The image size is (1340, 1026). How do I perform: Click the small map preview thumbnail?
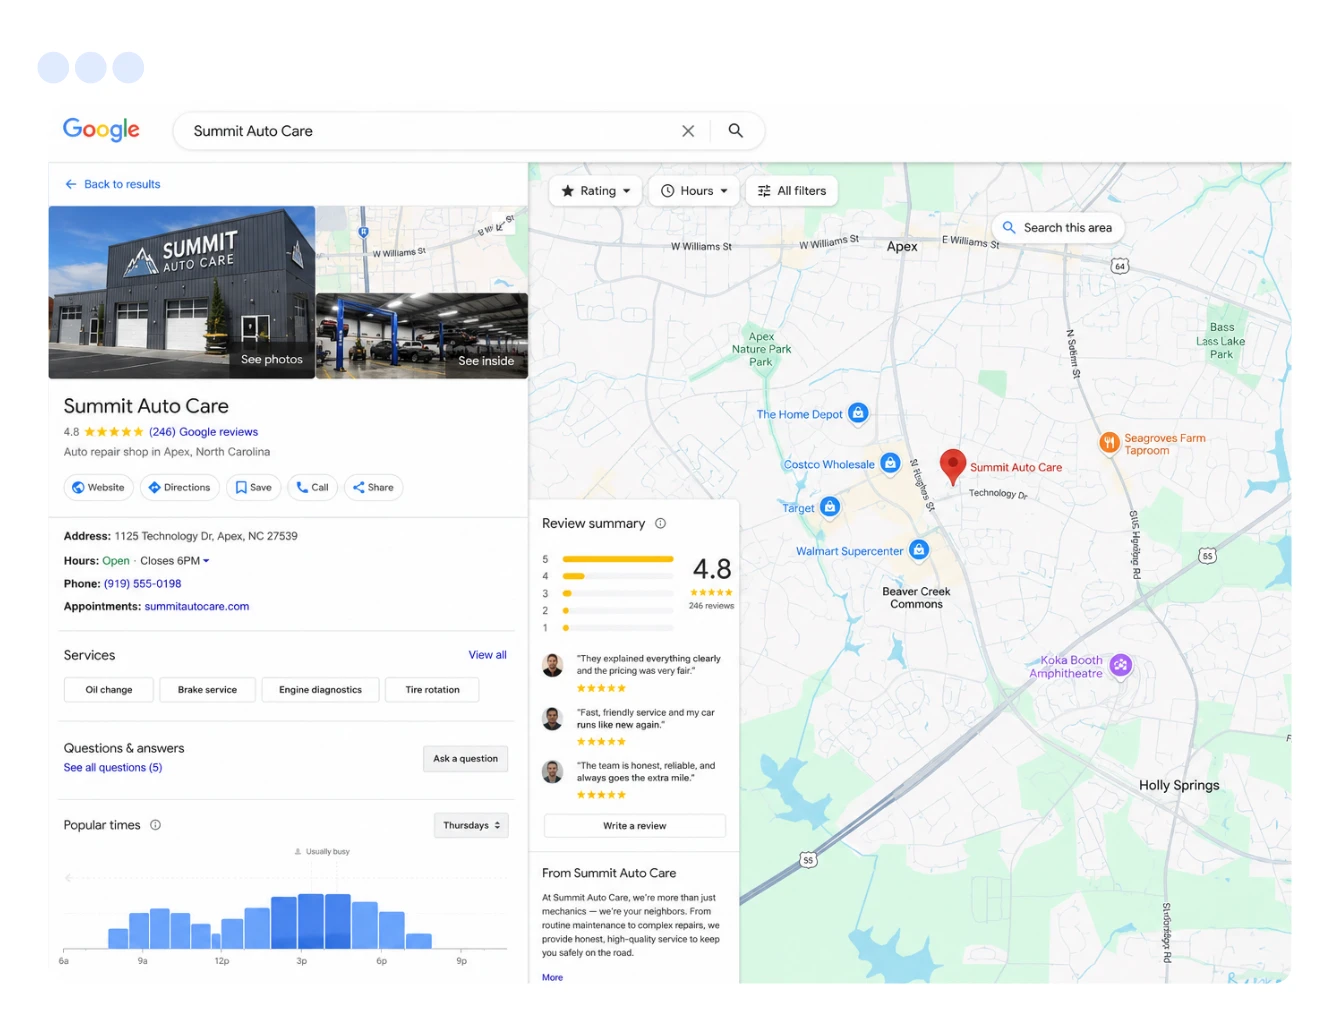(422, 249)
